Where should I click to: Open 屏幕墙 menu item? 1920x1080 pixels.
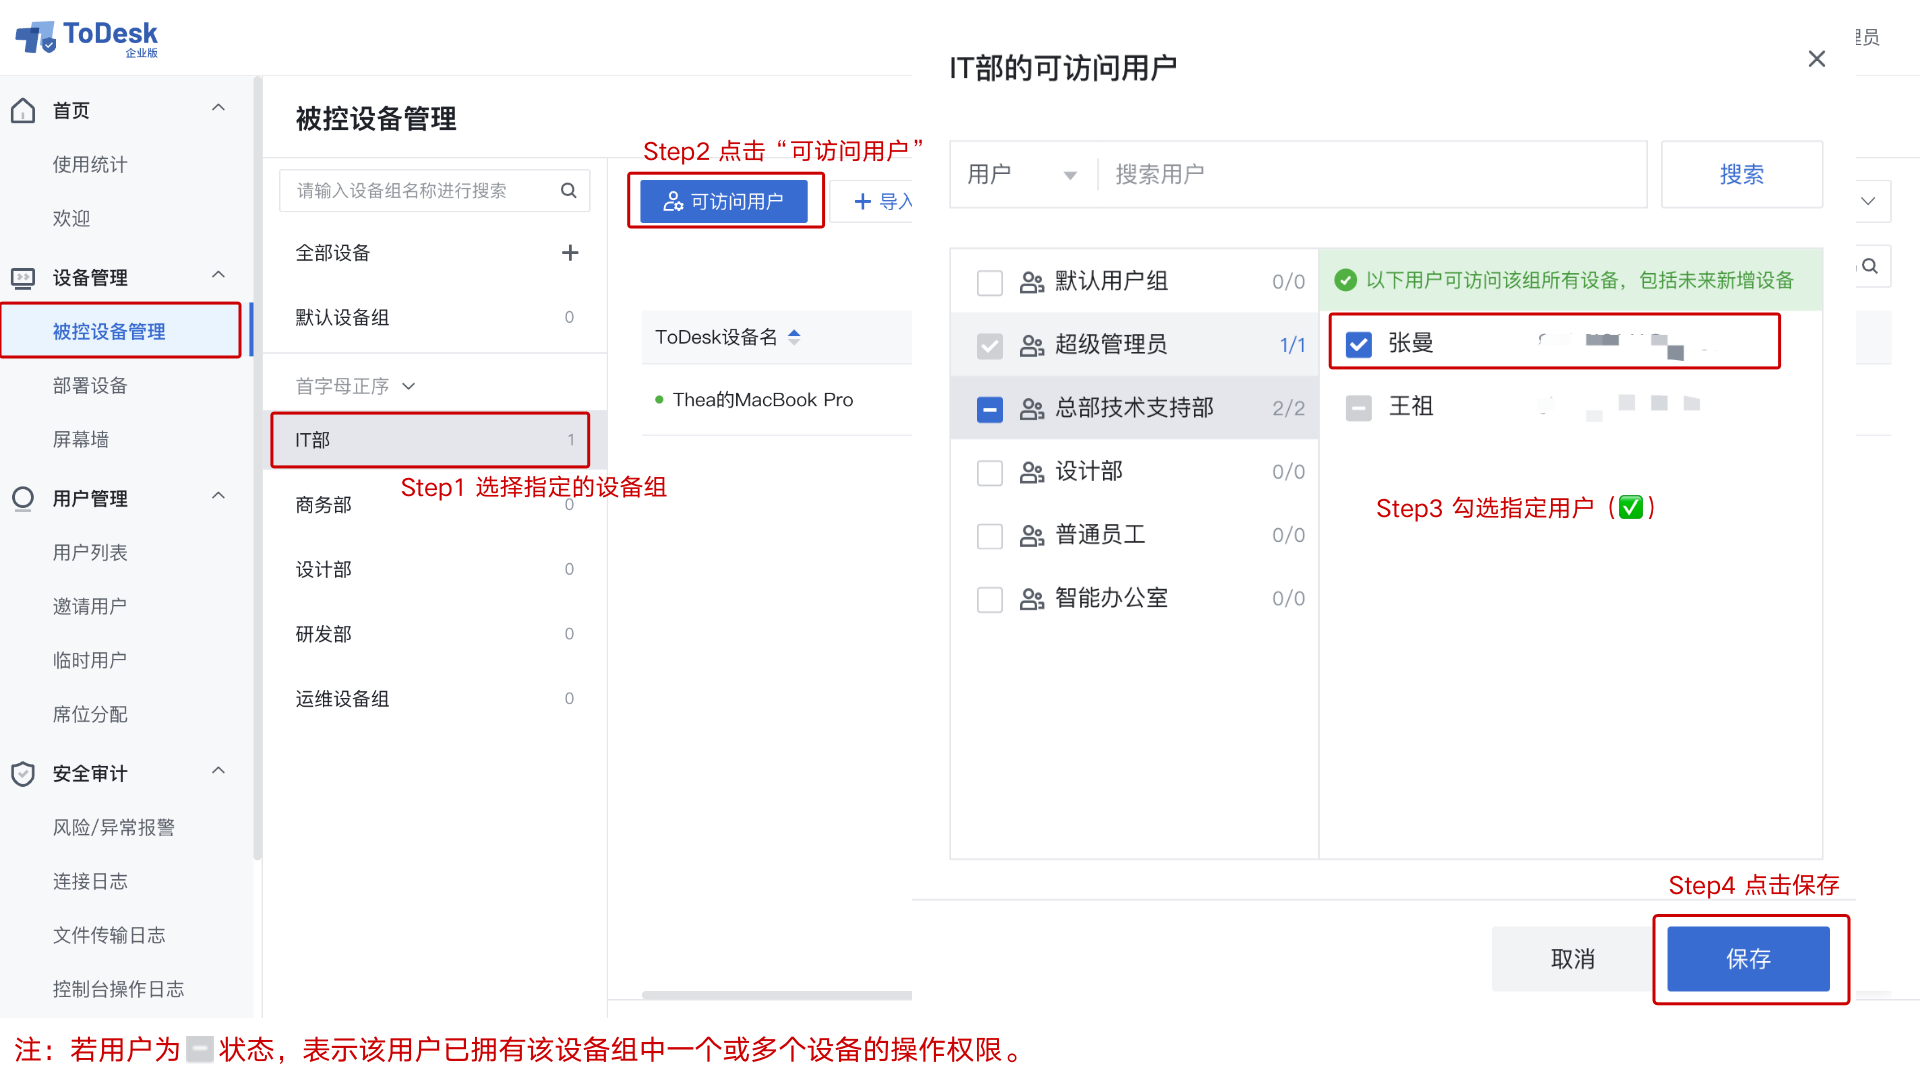[x=80, y=439]
